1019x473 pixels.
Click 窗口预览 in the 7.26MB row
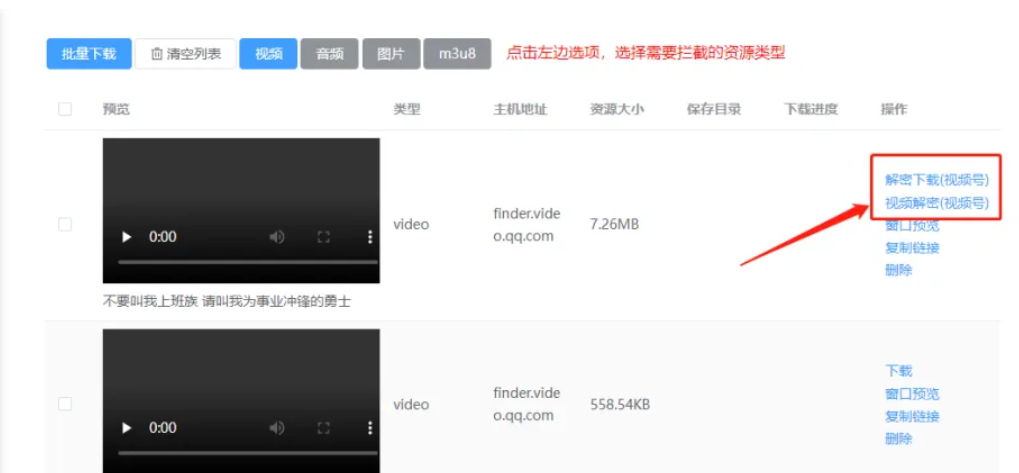coord(912,225)
